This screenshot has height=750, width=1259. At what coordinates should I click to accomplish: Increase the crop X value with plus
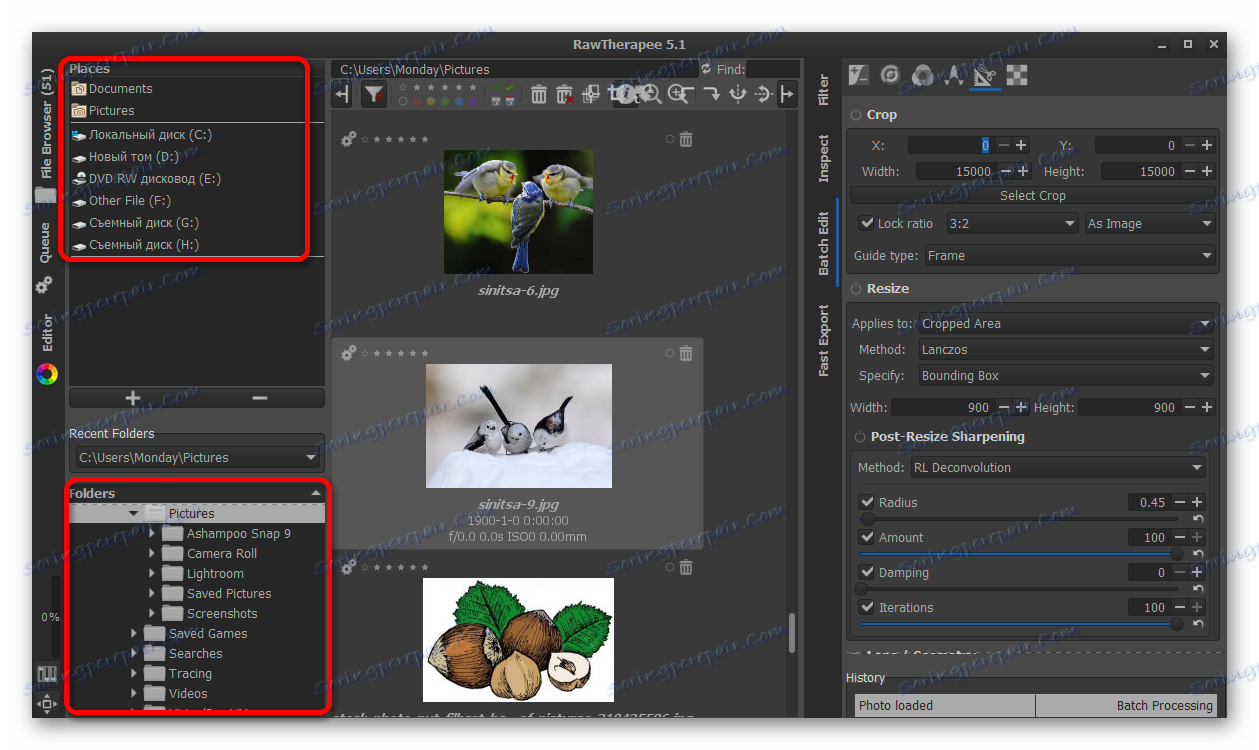click(x=1021, y=145)
